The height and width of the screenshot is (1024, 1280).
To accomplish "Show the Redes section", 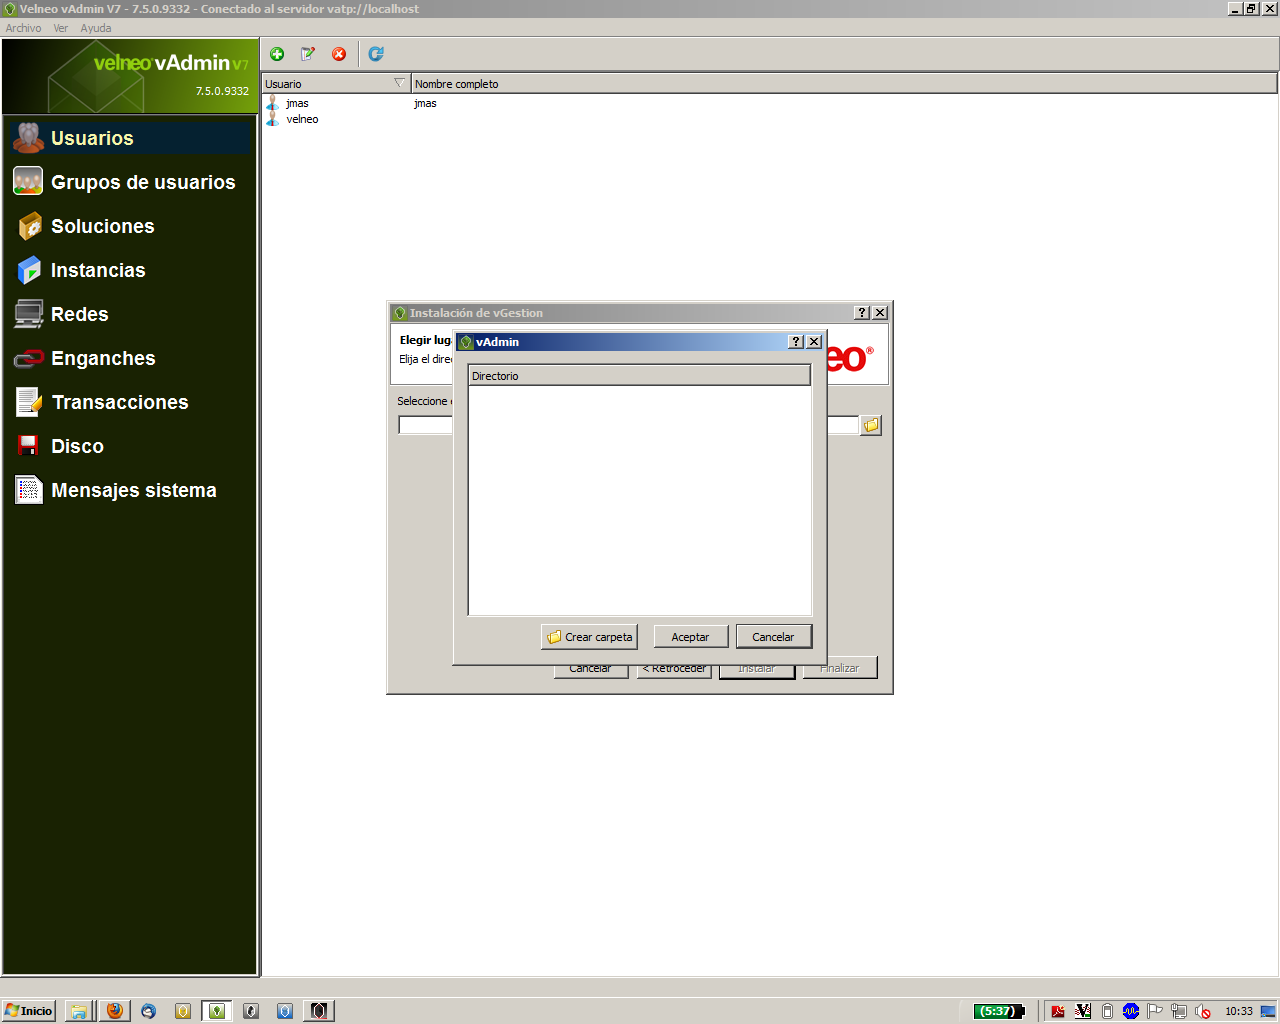I will pos(130,314).
